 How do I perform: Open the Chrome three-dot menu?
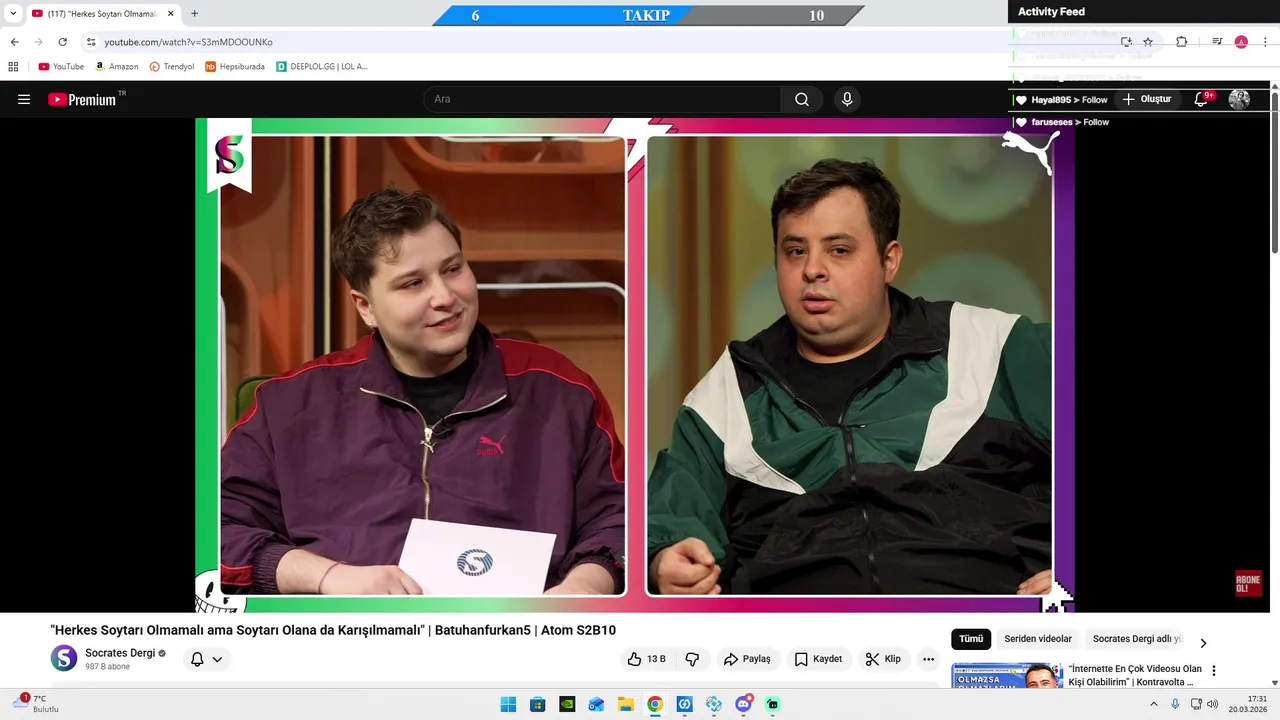(x=1265, y=42)
